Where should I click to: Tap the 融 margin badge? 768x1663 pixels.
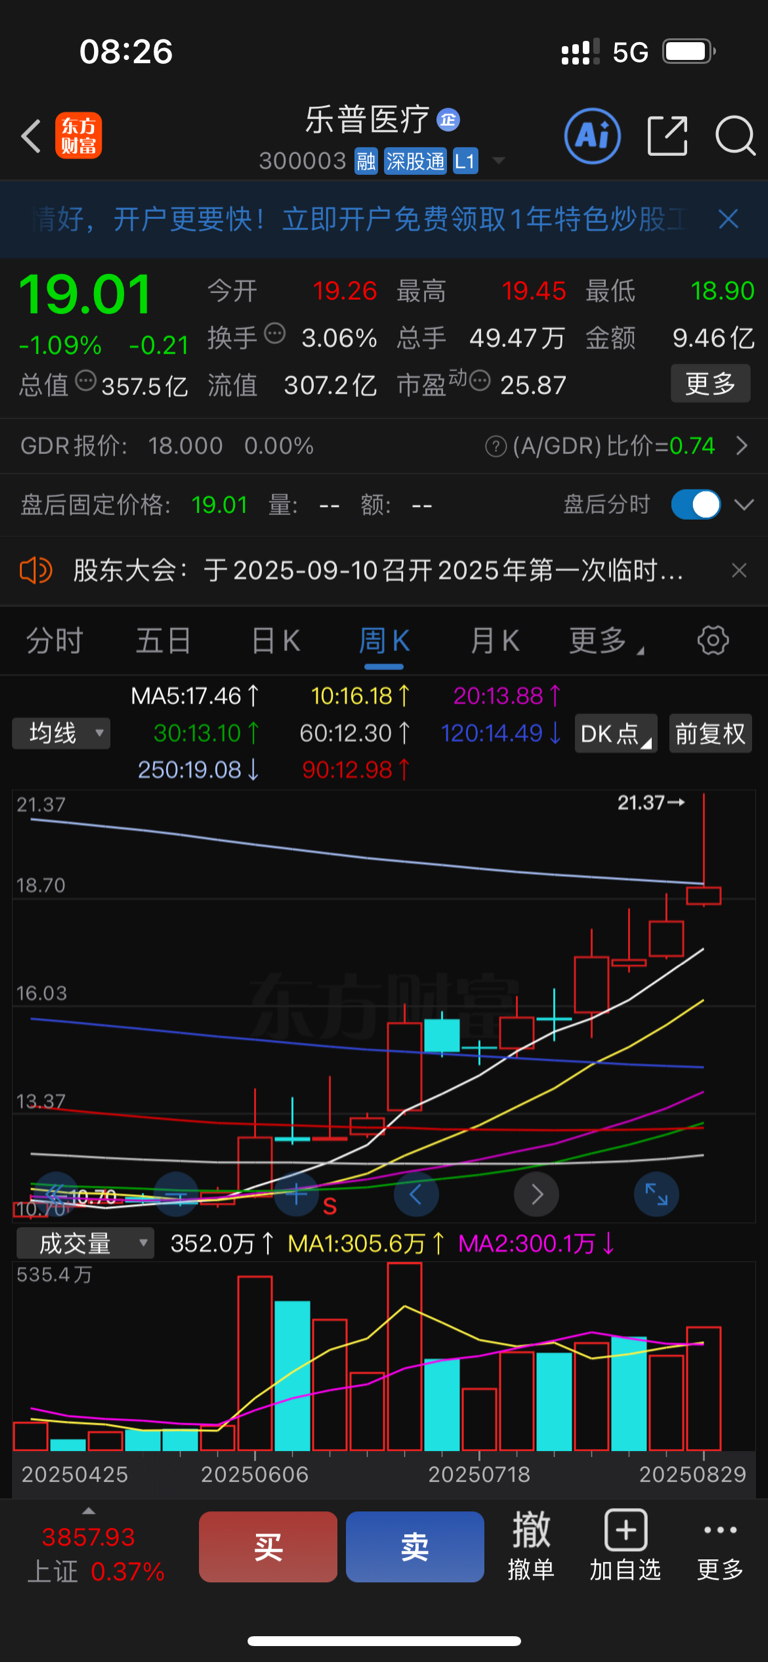pyautogui.click(x=366, y=161)
